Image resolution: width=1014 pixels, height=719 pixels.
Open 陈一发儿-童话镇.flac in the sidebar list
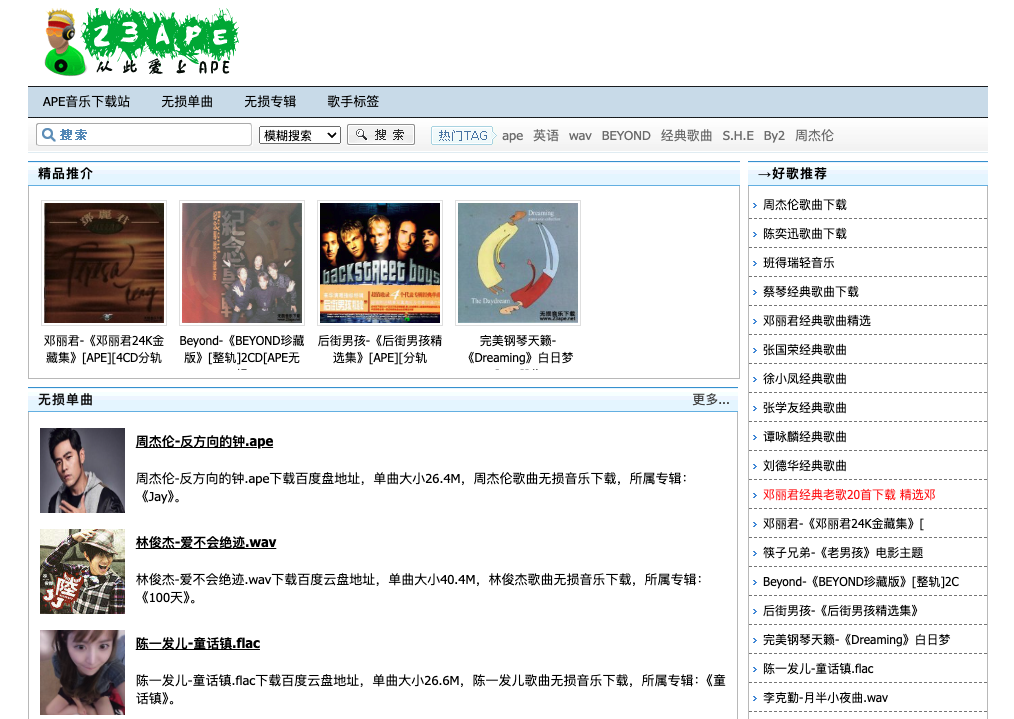818,669
